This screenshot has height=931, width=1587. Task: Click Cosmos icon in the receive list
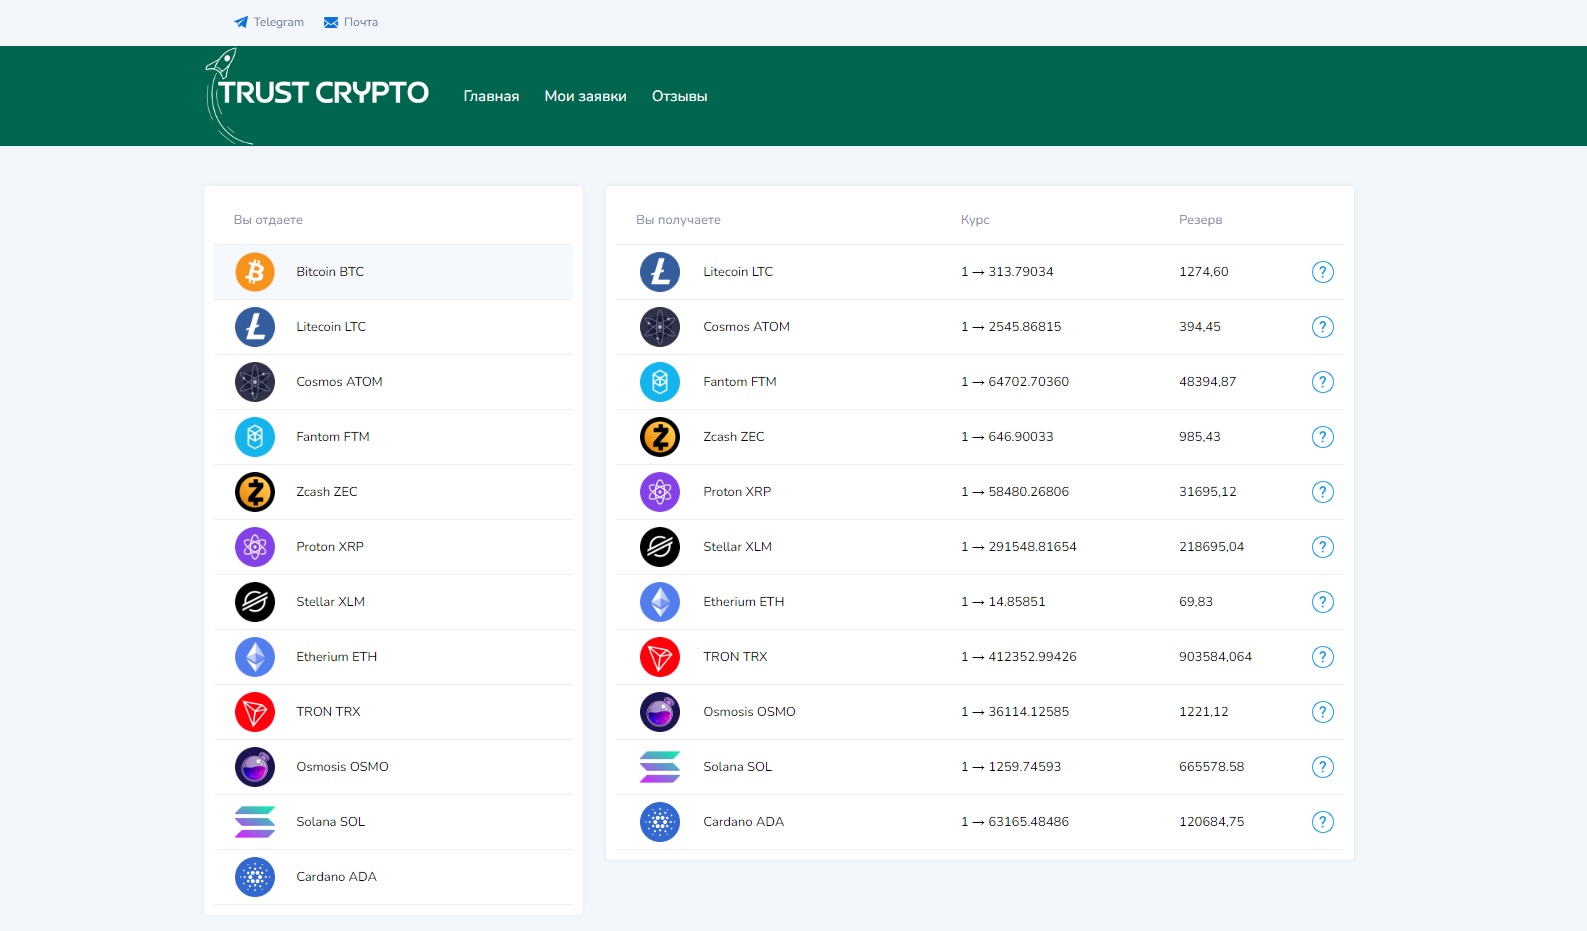660,327
